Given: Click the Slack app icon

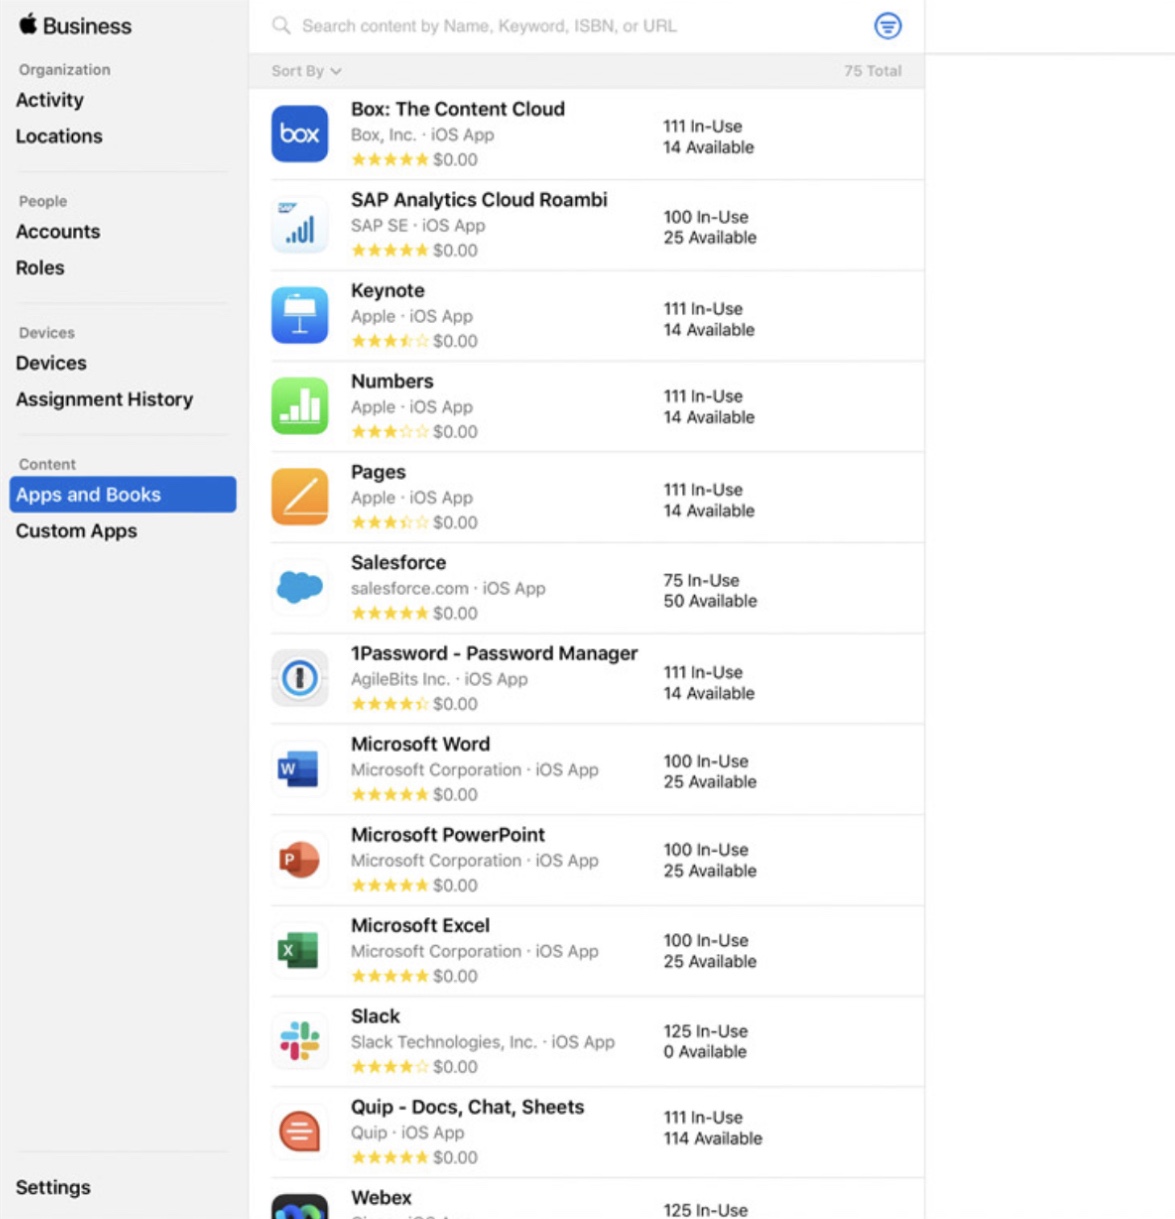Looking at the screenshot, I should (299, 1041).
